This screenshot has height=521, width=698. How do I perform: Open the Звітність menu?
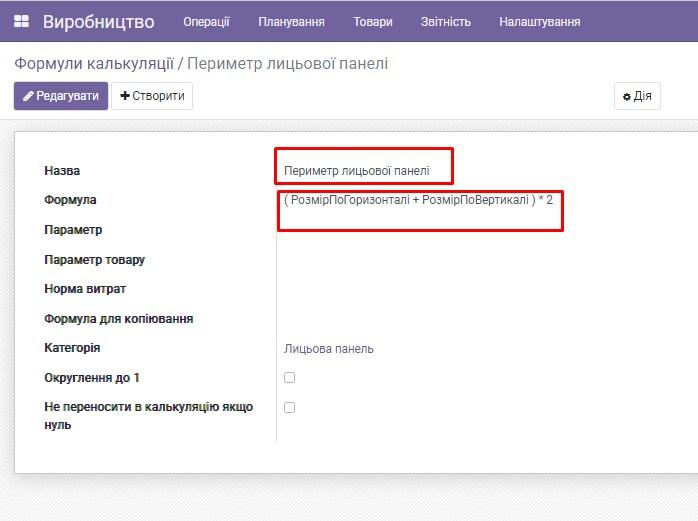[x=446, y=22]
